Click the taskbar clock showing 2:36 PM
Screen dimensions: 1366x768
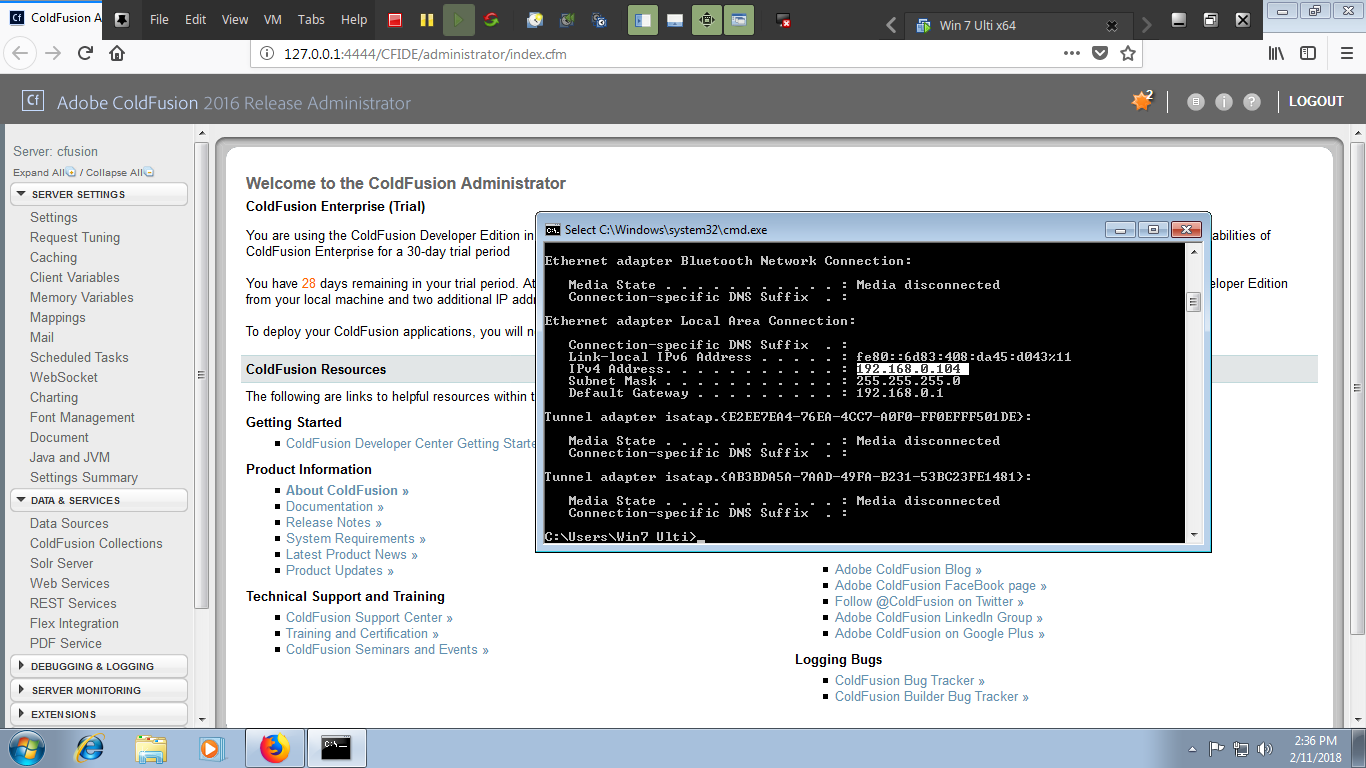coord(1316,748)
